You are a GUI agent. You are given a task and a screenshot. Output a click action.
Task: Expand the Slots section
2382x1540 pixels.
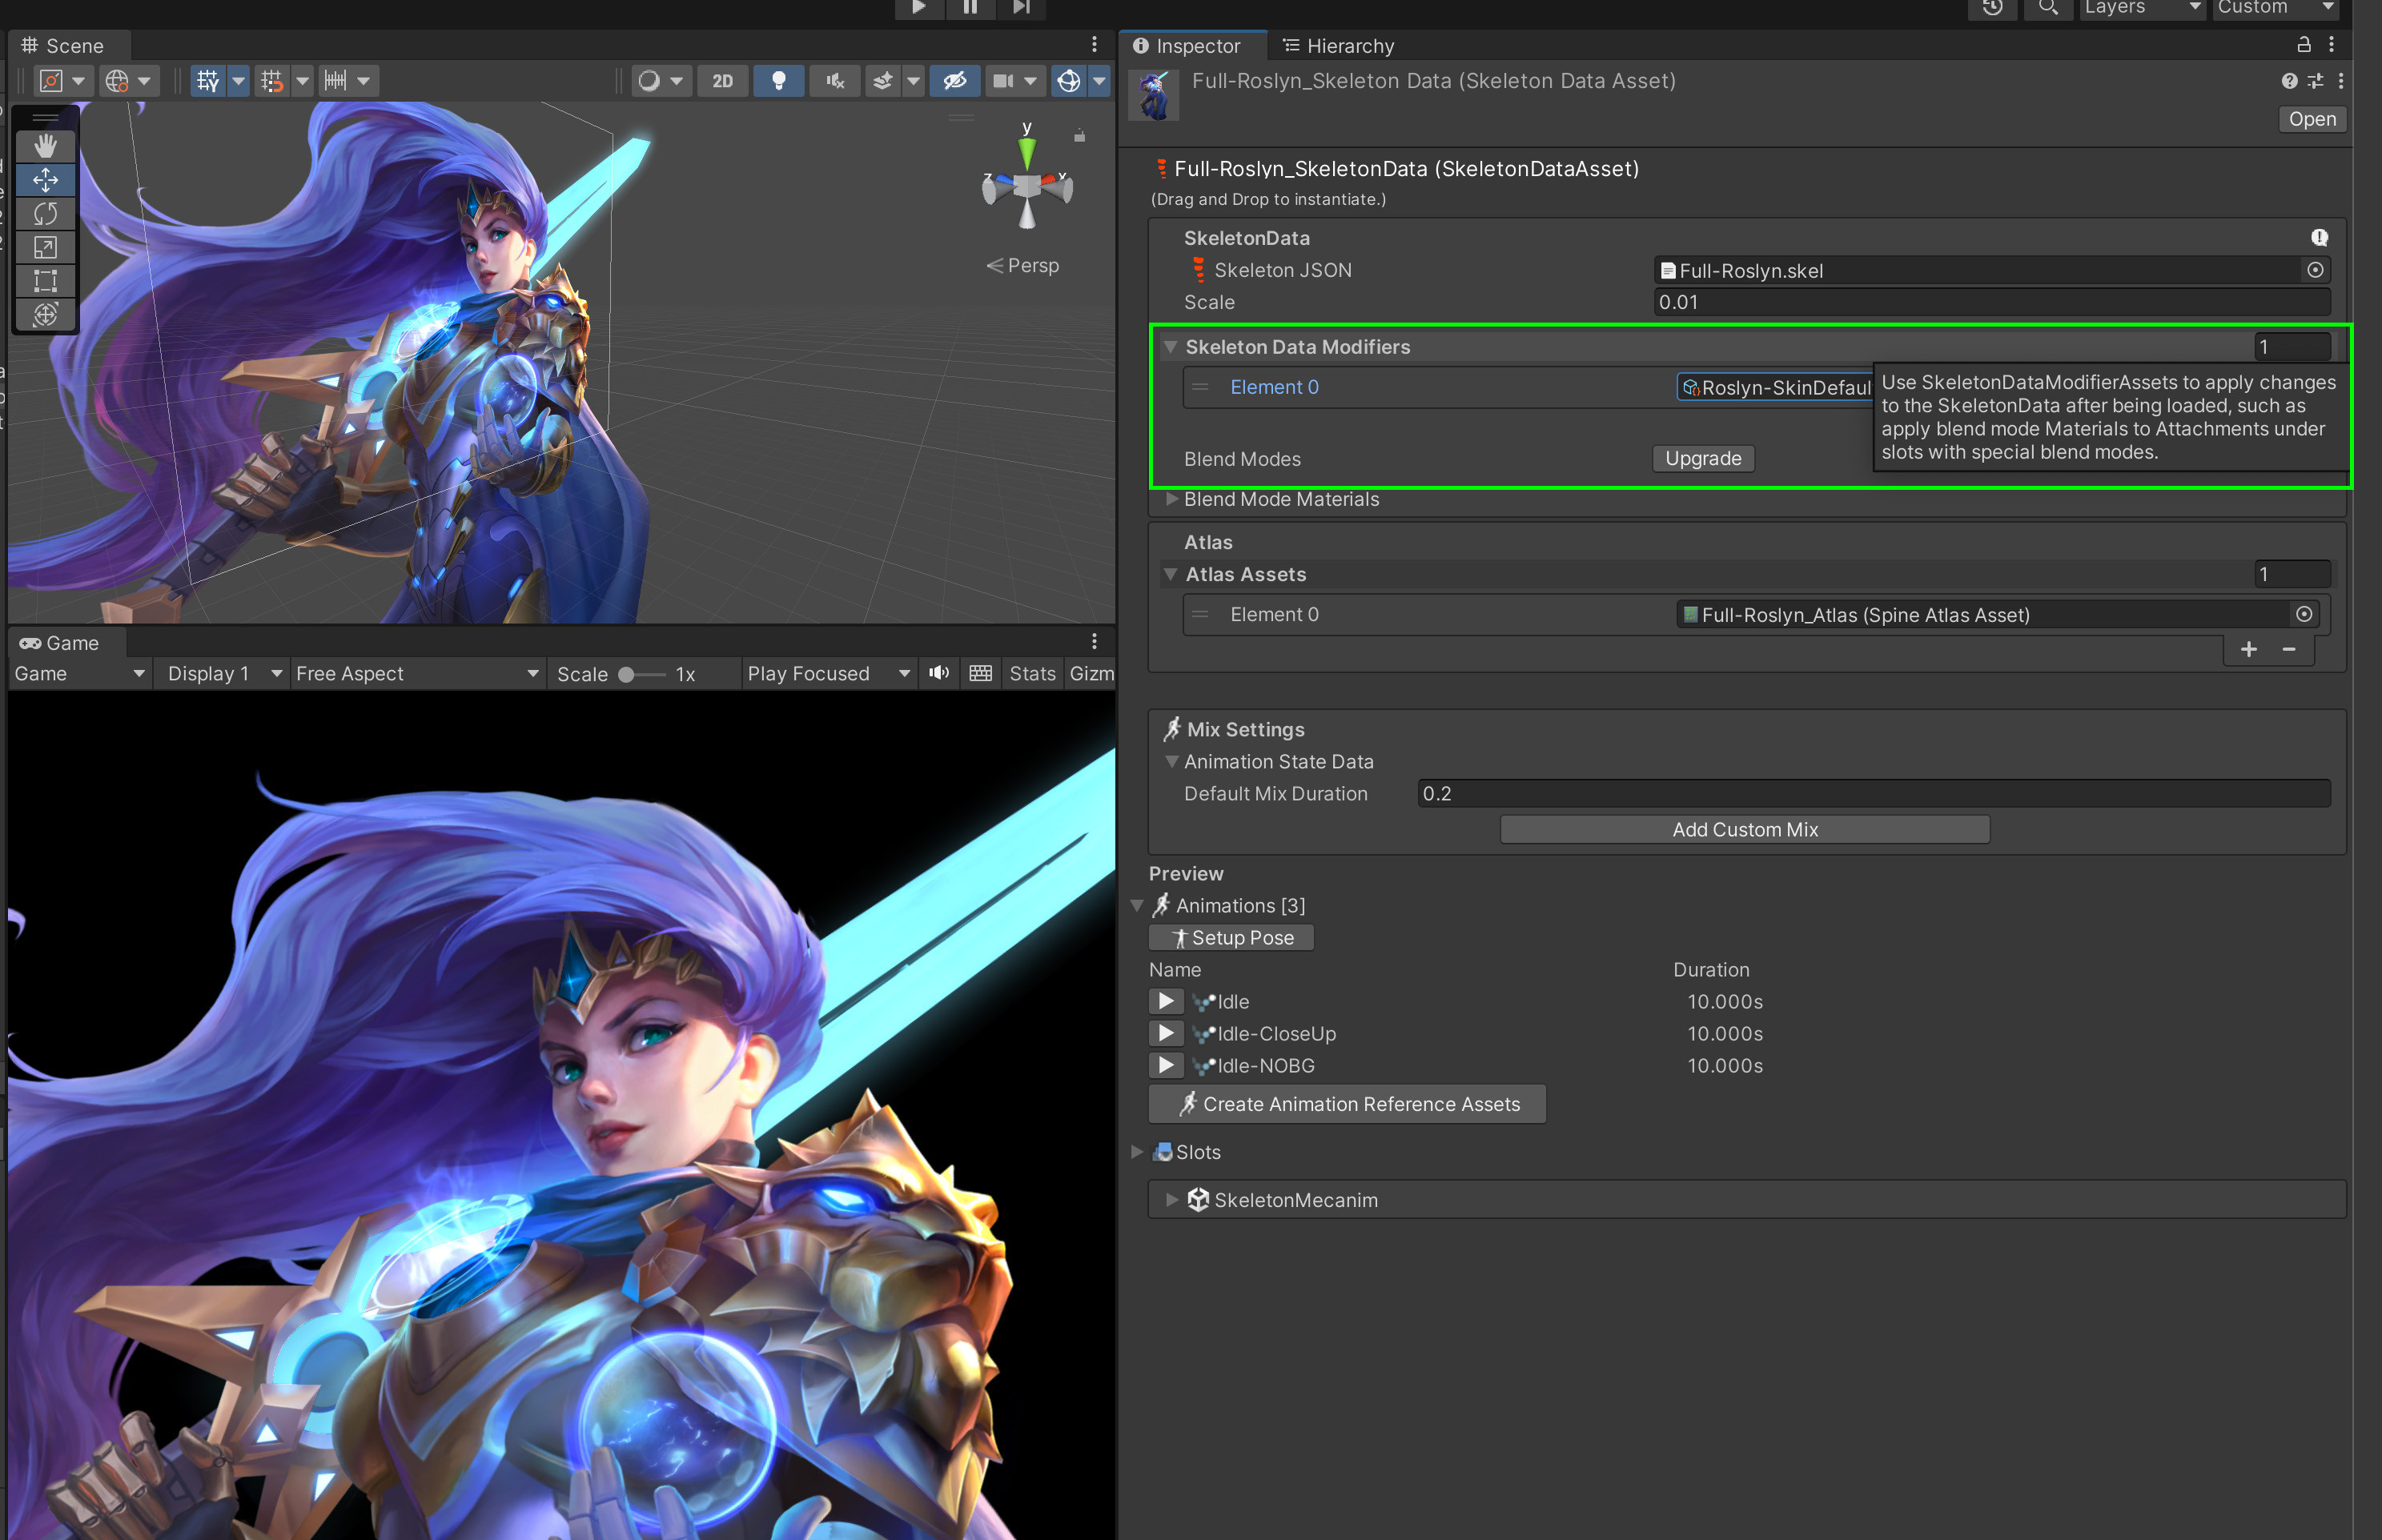[x=1138, y=1152]
